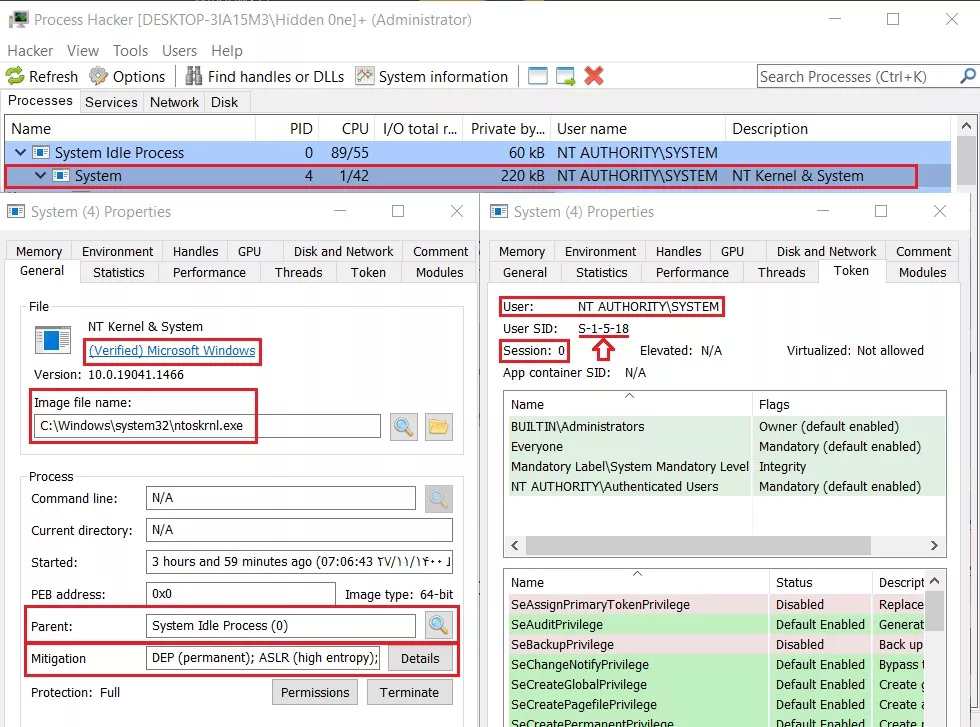Click the Refresh toolbar icon
Screen dimensions: 980x727
click(x=15, y=76)
